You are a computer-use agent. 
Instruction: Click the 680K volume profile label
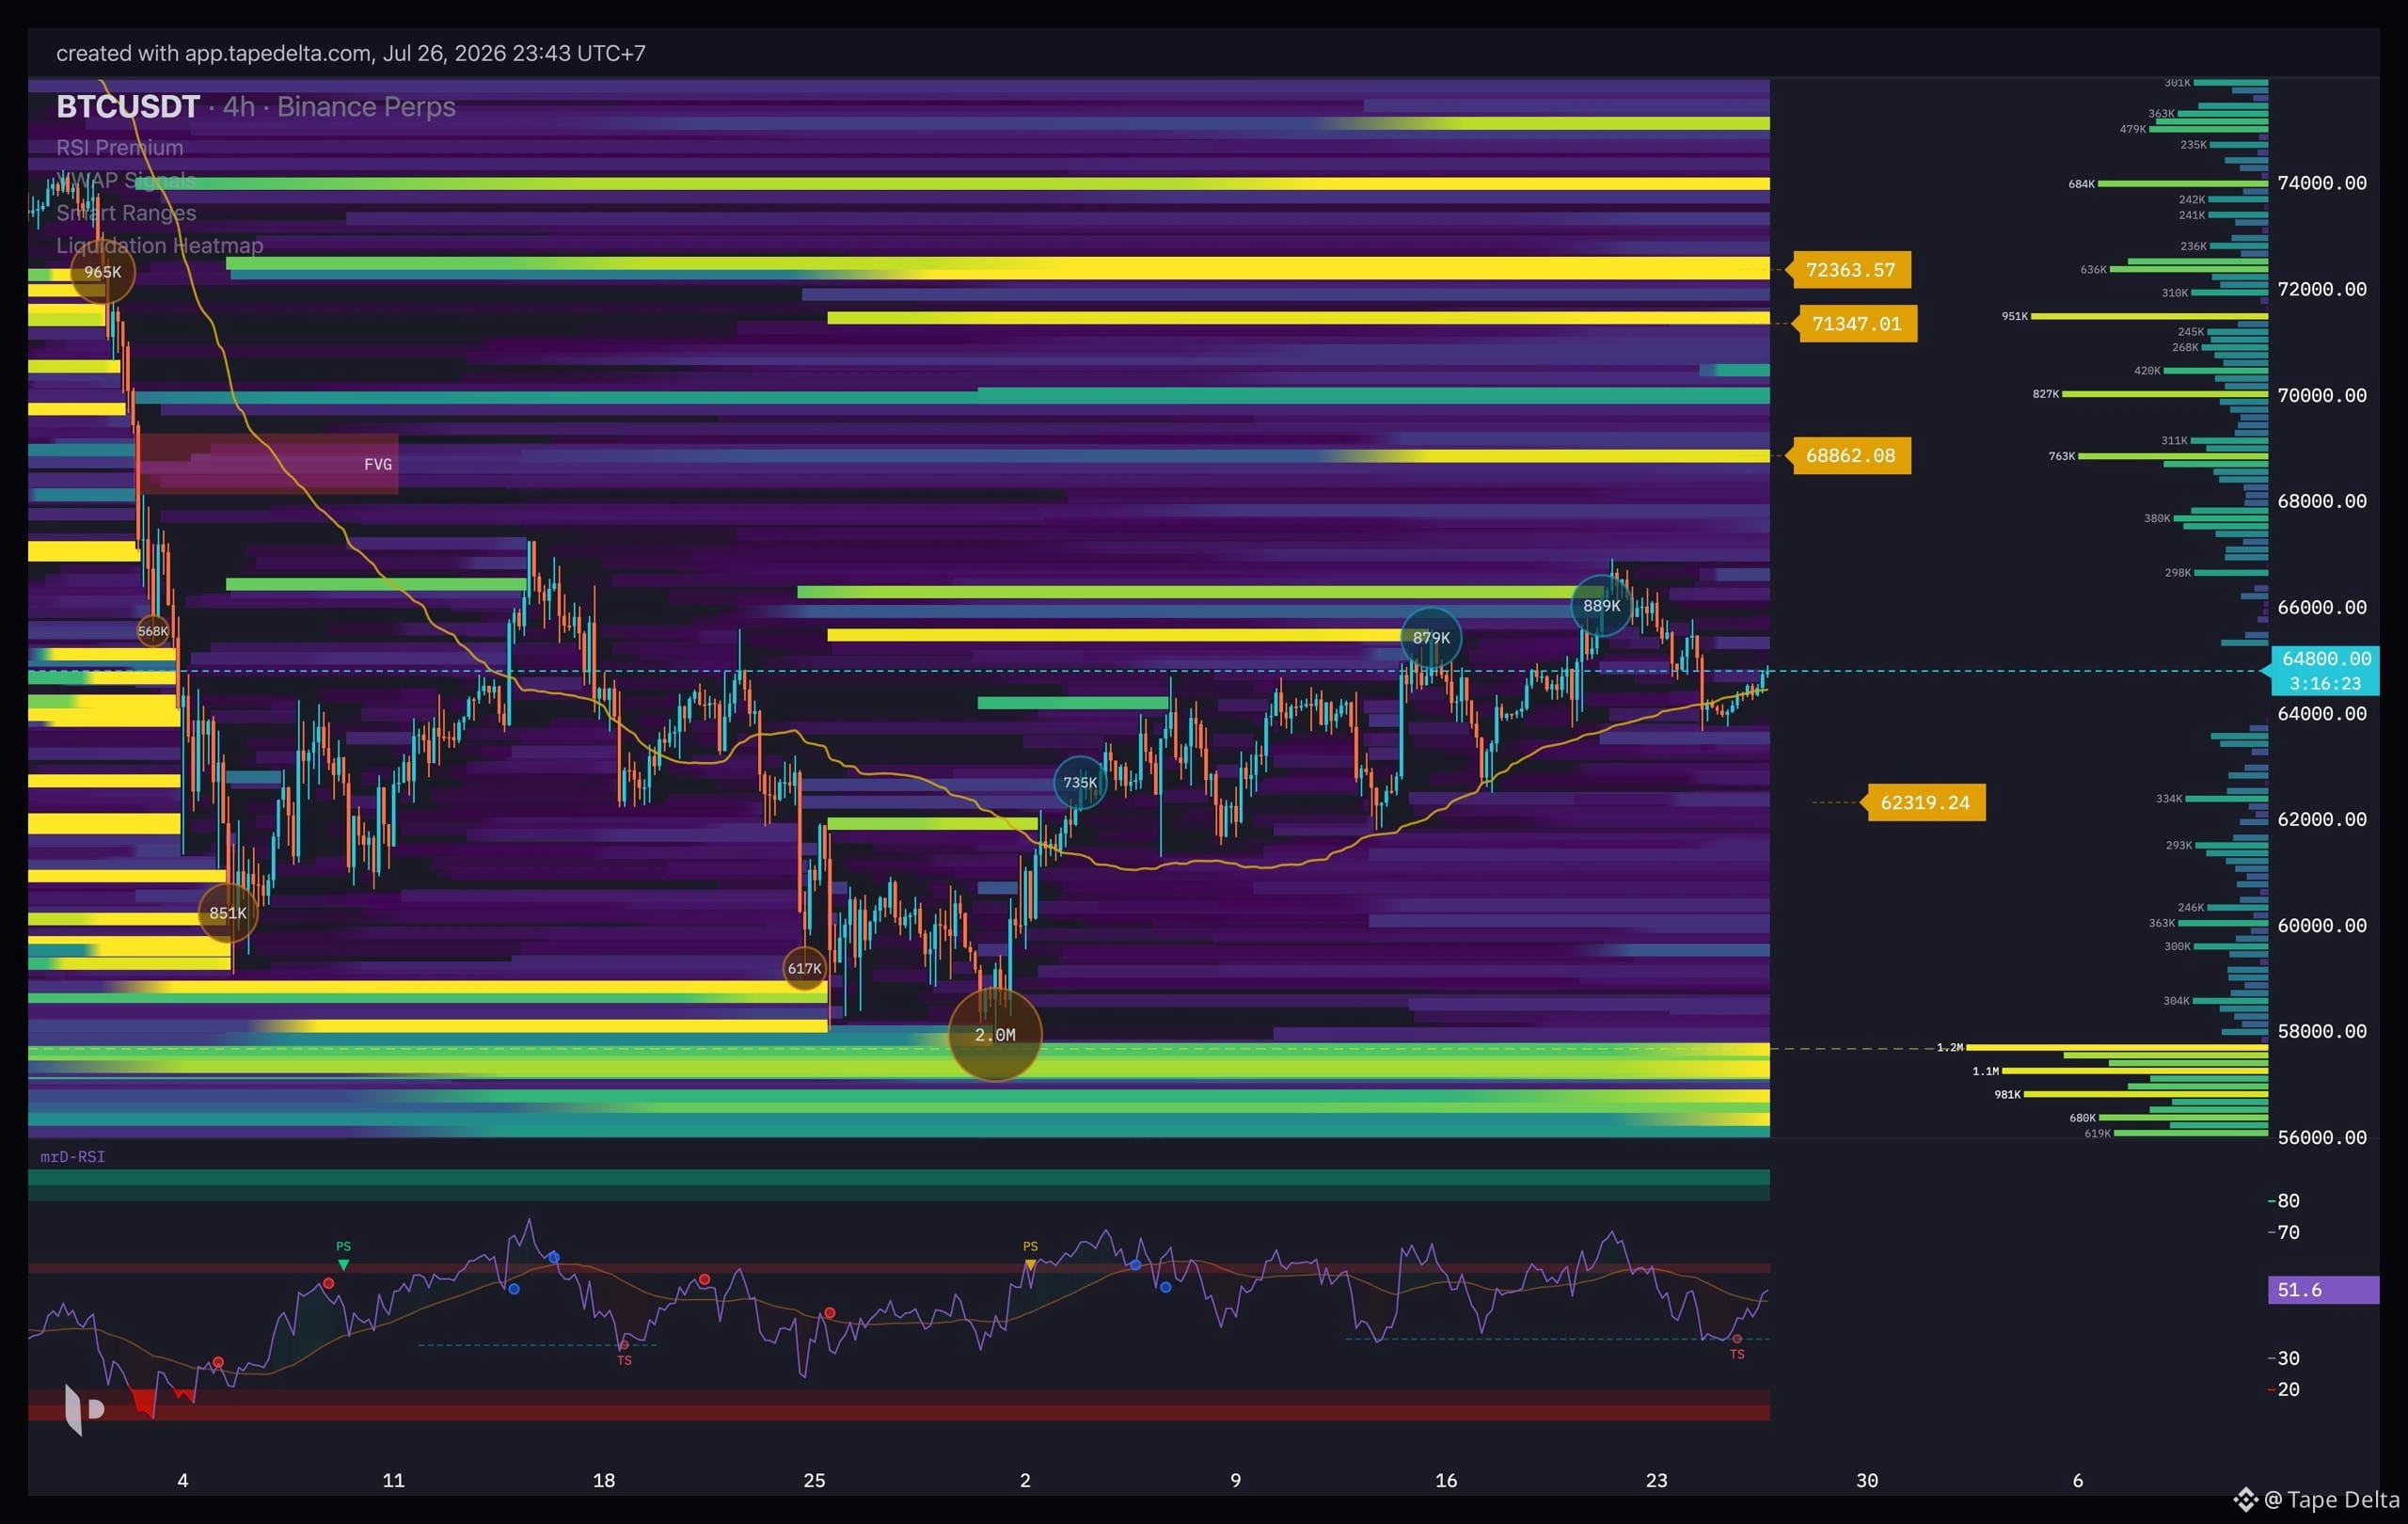point(2083,1118)
